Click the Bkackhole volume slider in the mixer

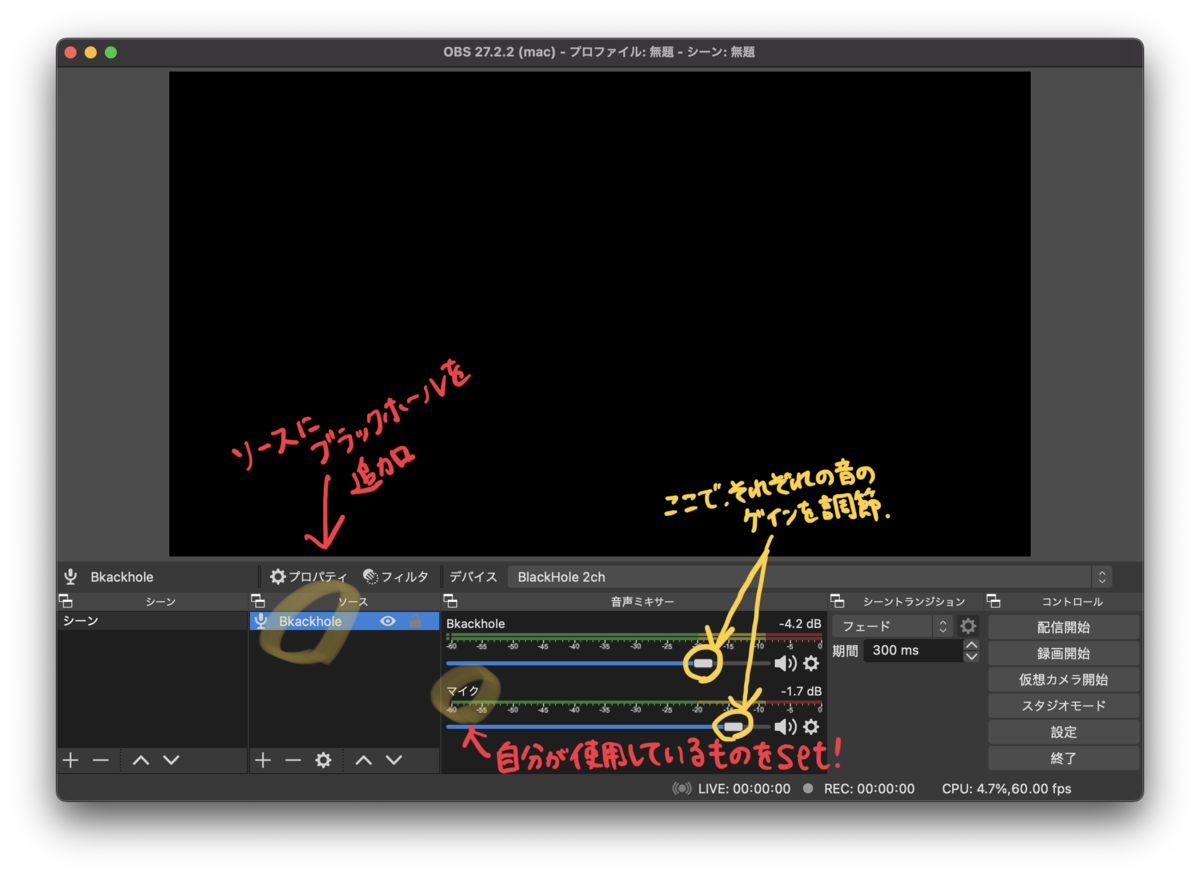pyautogui.click(x=608, y=663)
